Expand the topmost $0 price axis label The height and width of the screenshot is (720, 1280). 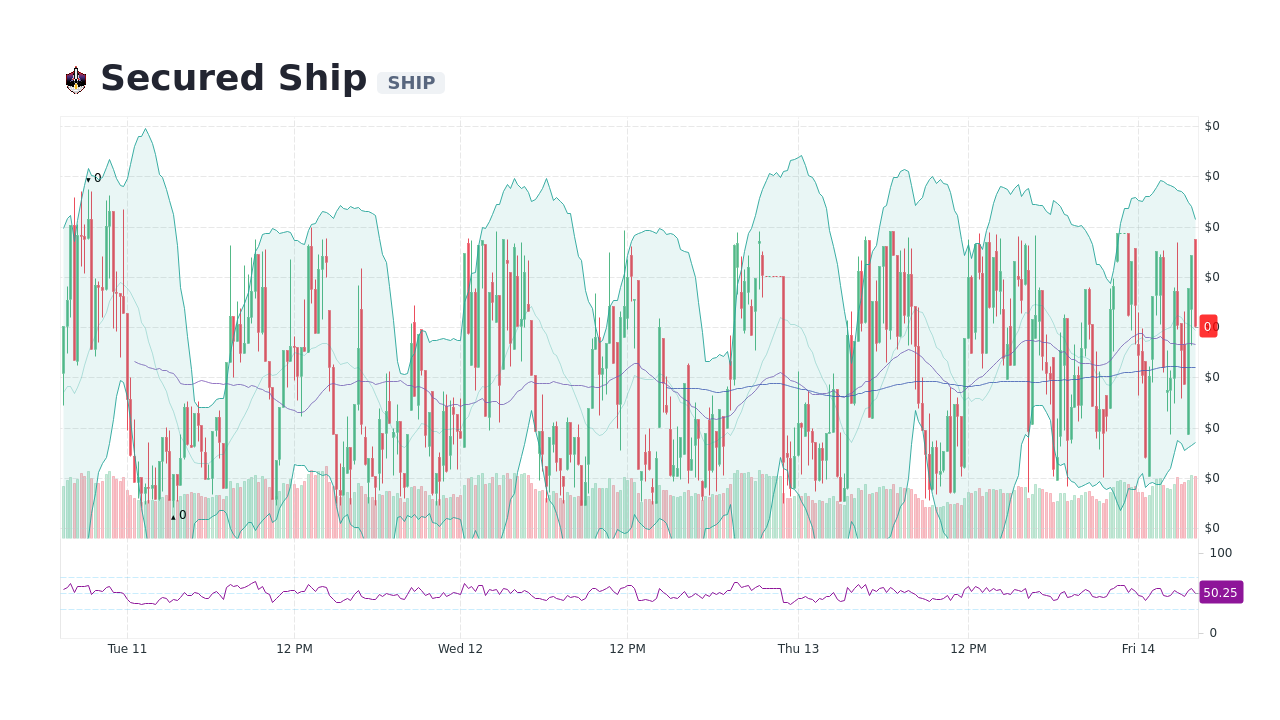tap(1211, 125)
